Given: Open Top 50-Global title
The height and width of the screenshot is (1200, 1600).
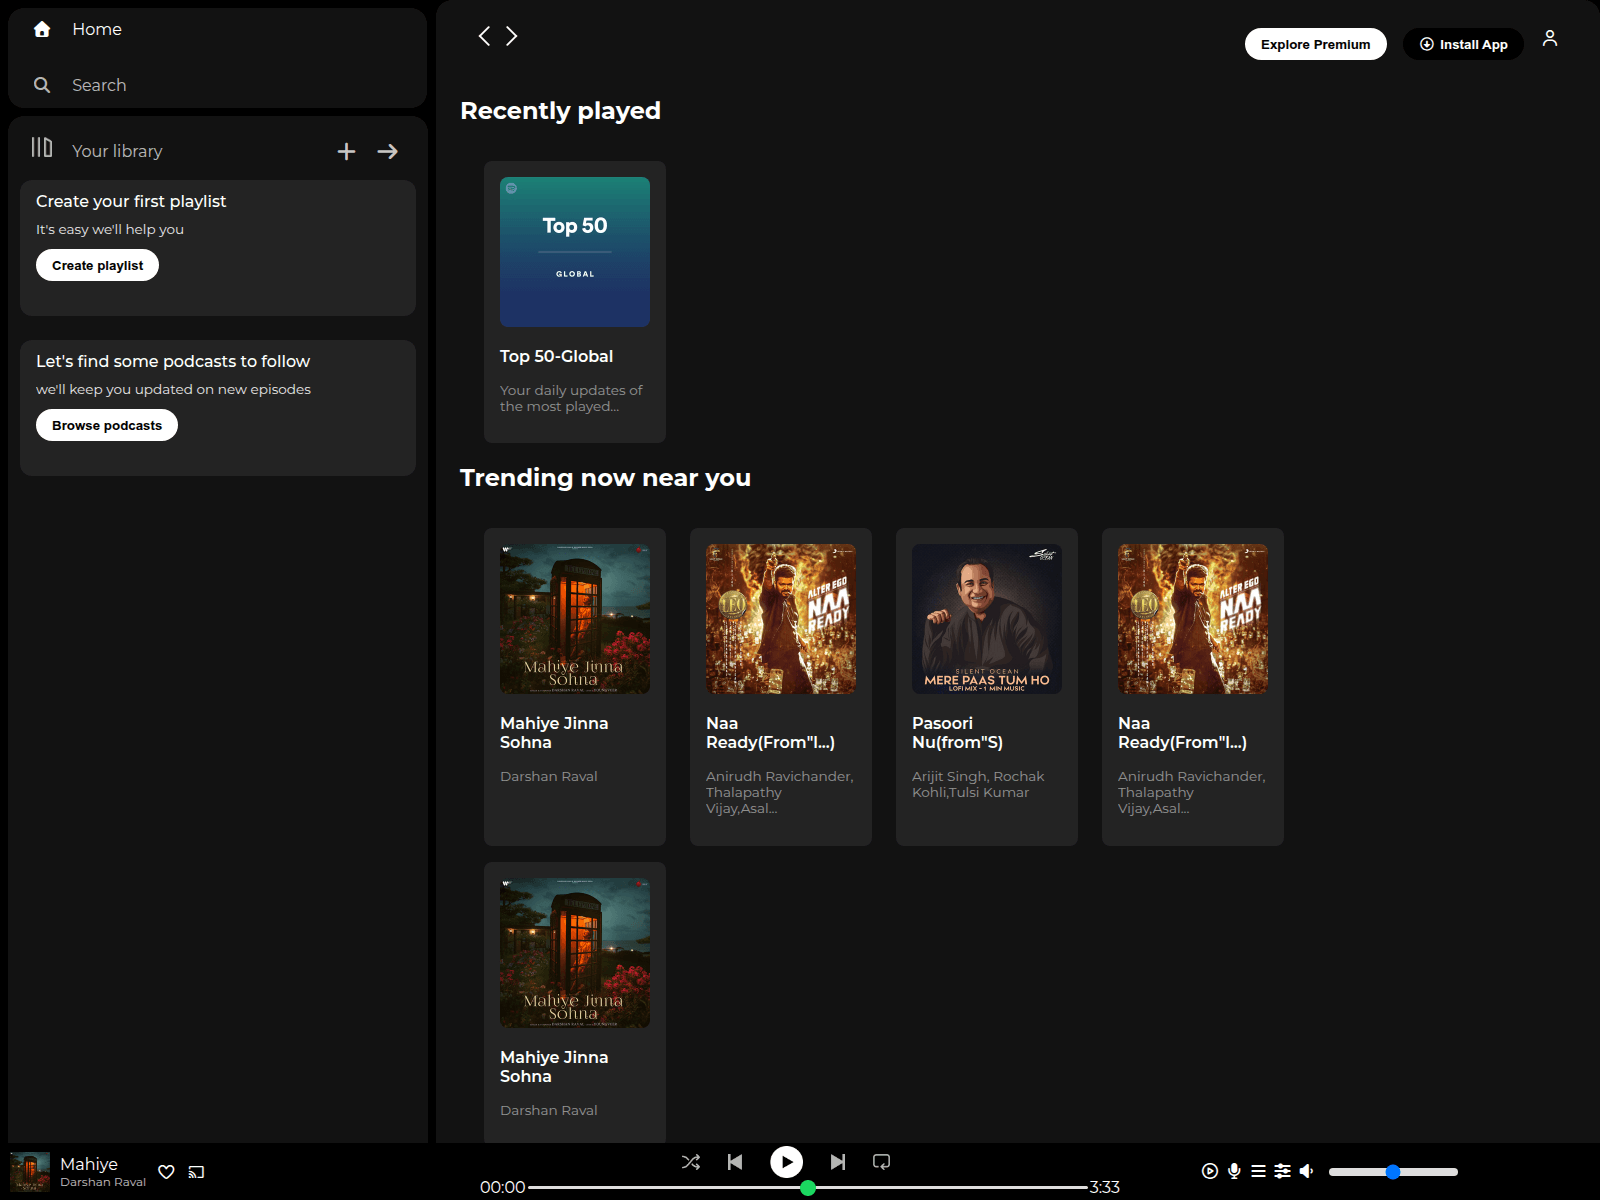Looking at the screenshot, I should (557, 356).
